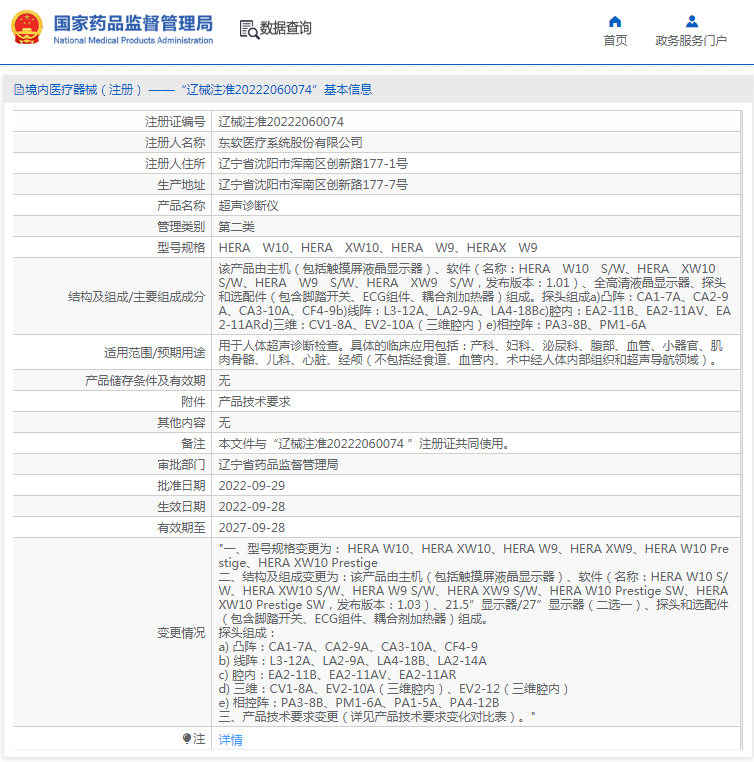The image size is (754, 762).
Task: Click the 结构及组成/主要组成成分 label
Action: coord(137,296)
